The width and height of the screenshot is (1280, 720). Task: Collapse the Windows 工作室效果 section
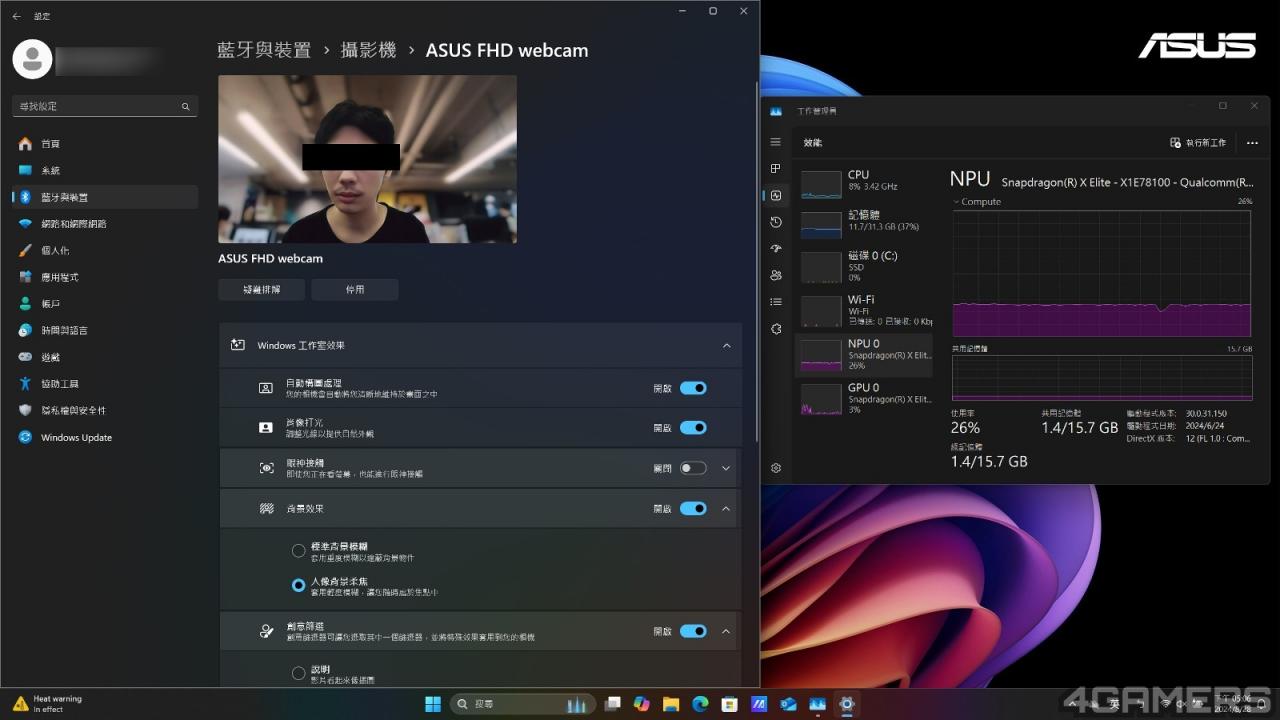[x=726, y=345]
